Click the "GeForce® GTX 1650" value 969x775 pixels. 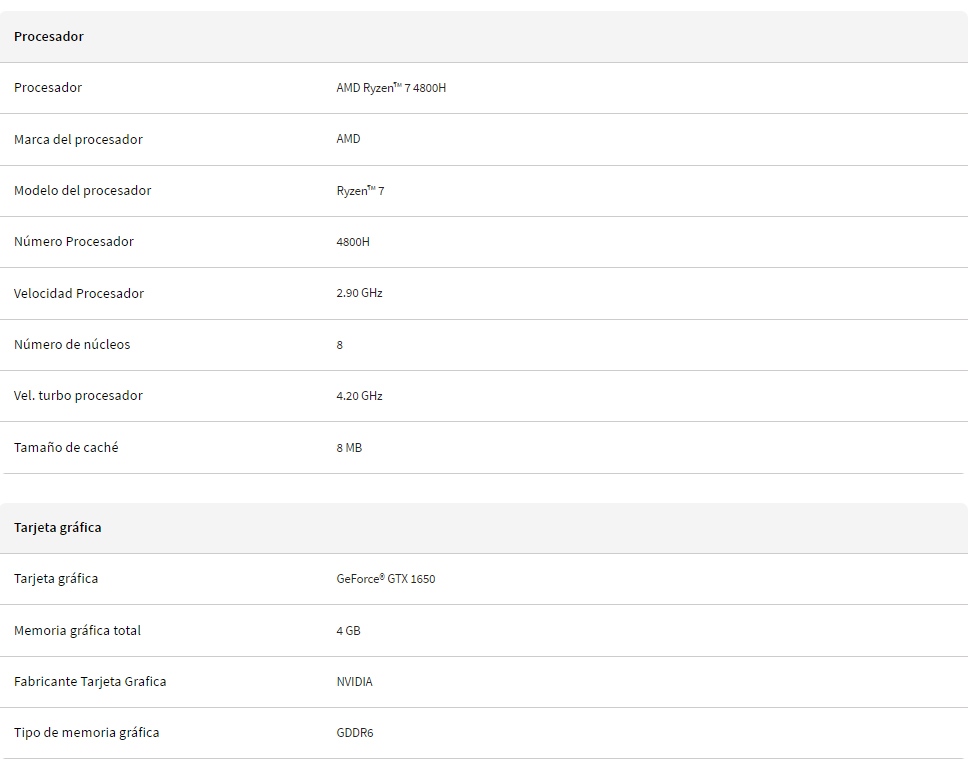point(386,578)
